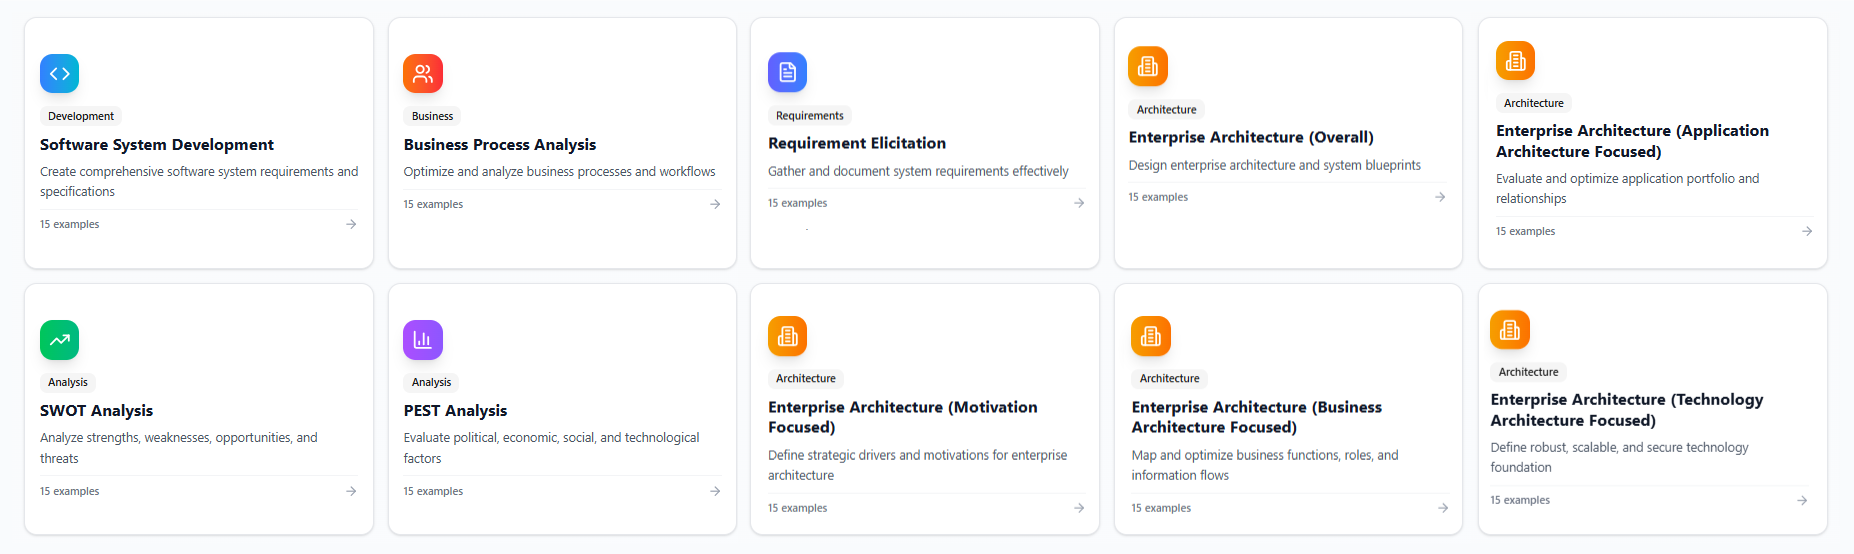Viewport: 1854px width, 554px height.
Task: Click the orange building icon on Enterprise Architecture (Overall)
Action: (x=1148, y=66)
